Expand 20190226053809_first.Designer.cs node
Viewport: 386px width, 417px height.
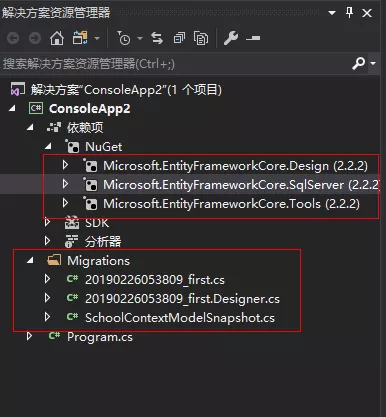pos(47,298)
